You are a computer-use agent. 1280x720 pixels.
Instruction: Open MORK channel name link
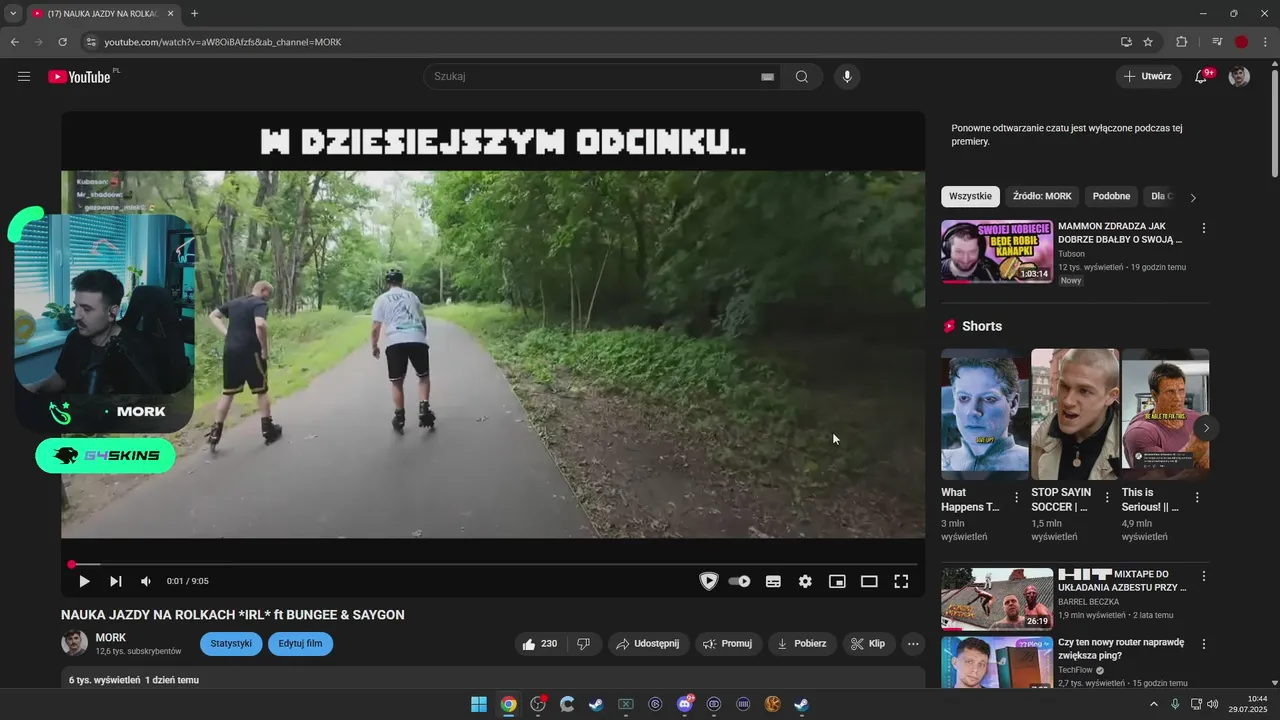coord(111,638)
